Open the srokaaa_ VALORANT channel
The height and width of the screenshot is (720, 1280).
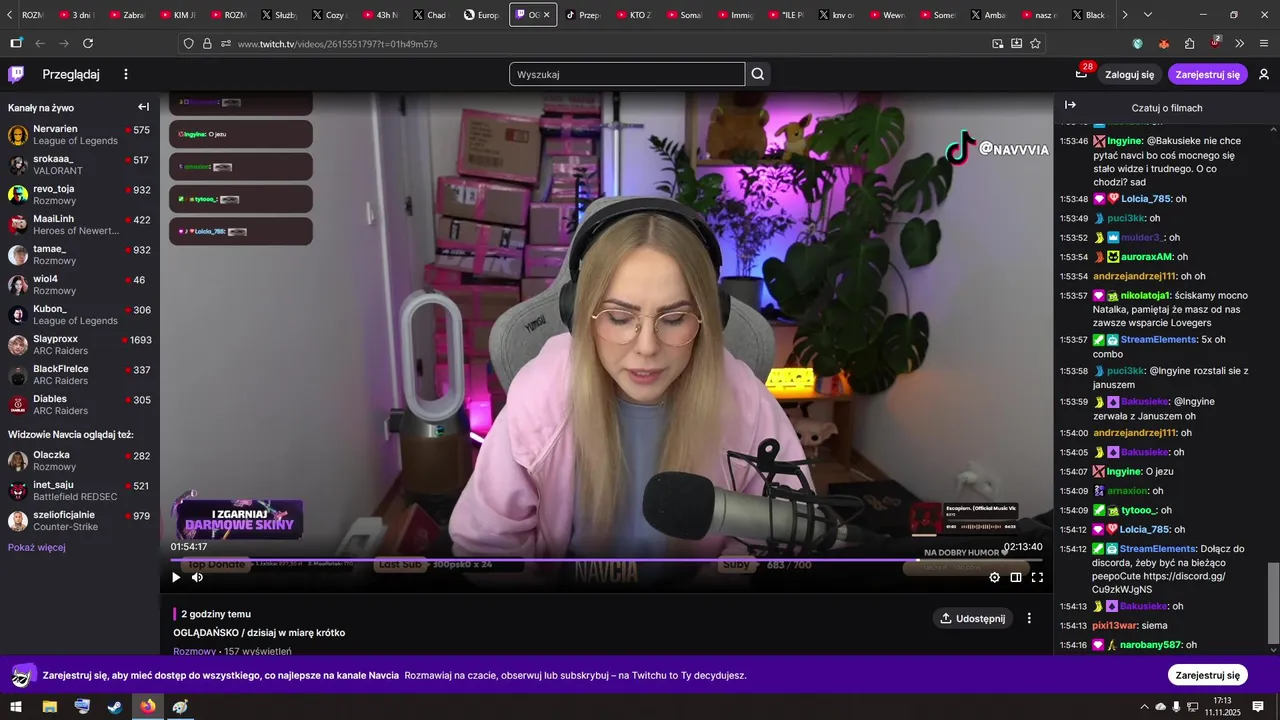[79, 165]
